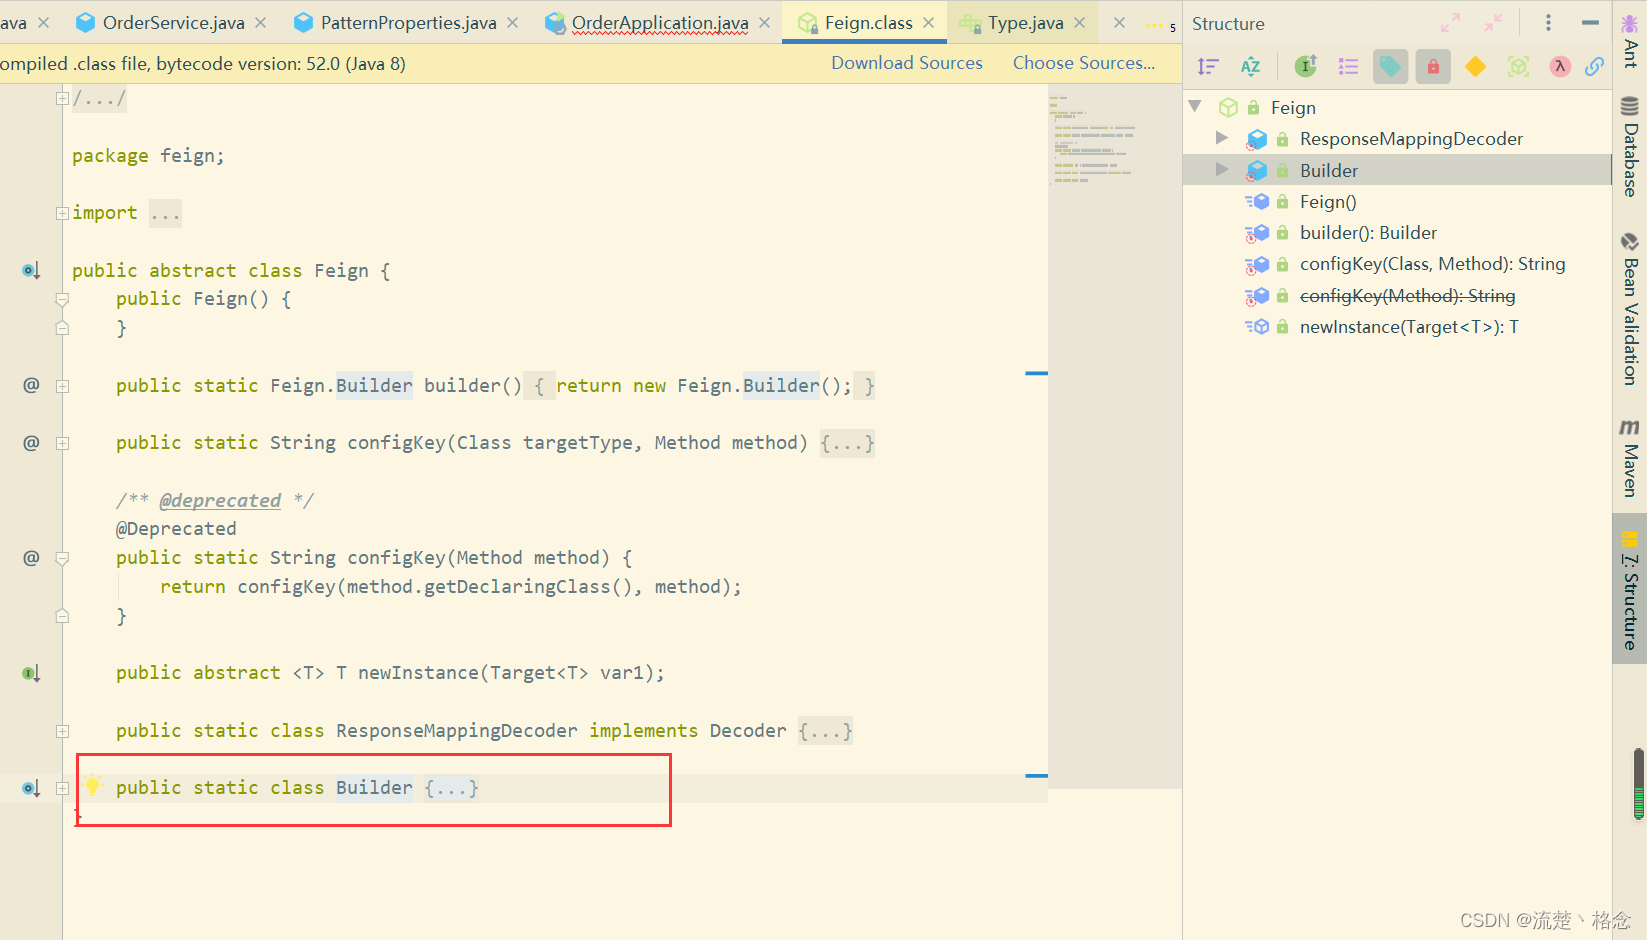Click implemented-method gutter icon beside newInstance

pyautogui.click(x=31, y=673)
